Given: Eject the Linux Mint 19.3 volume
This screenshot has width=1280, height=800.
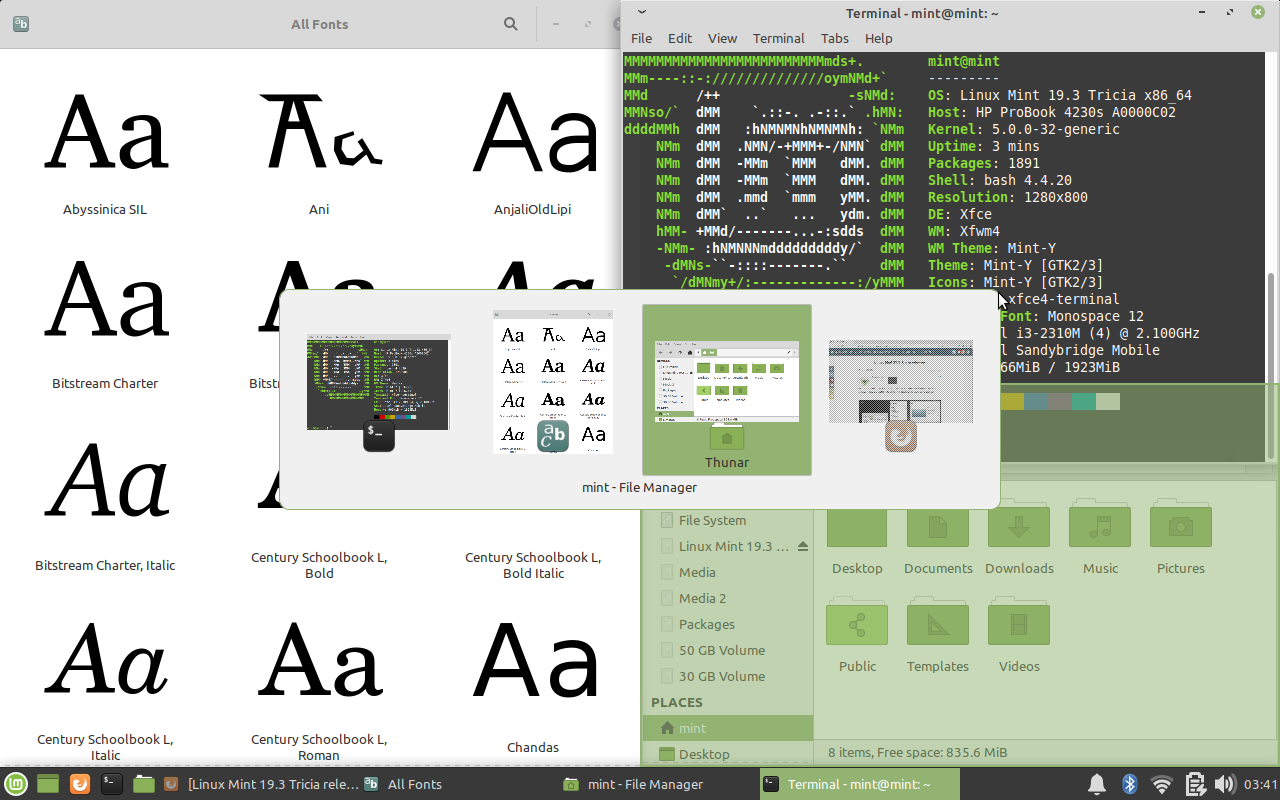Looking at the screenshot, I should coord(803,546).
